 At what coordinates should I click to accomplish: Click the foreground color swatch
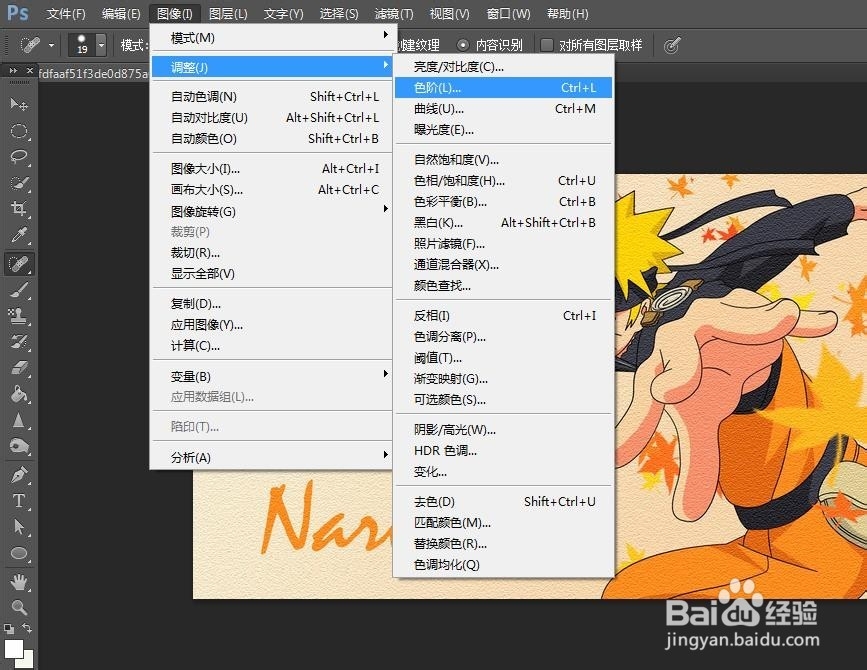13,648
